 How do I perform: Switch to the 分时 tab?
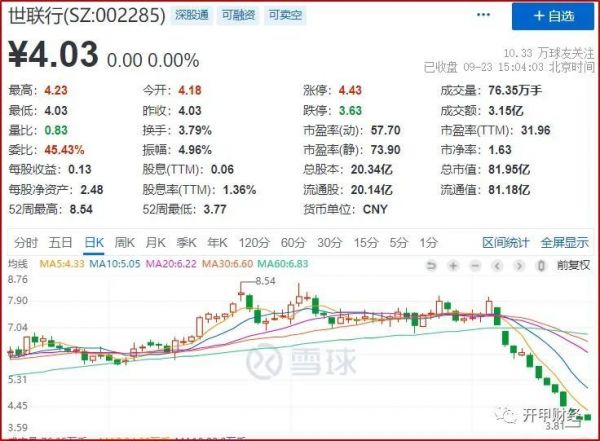(26, 242)
